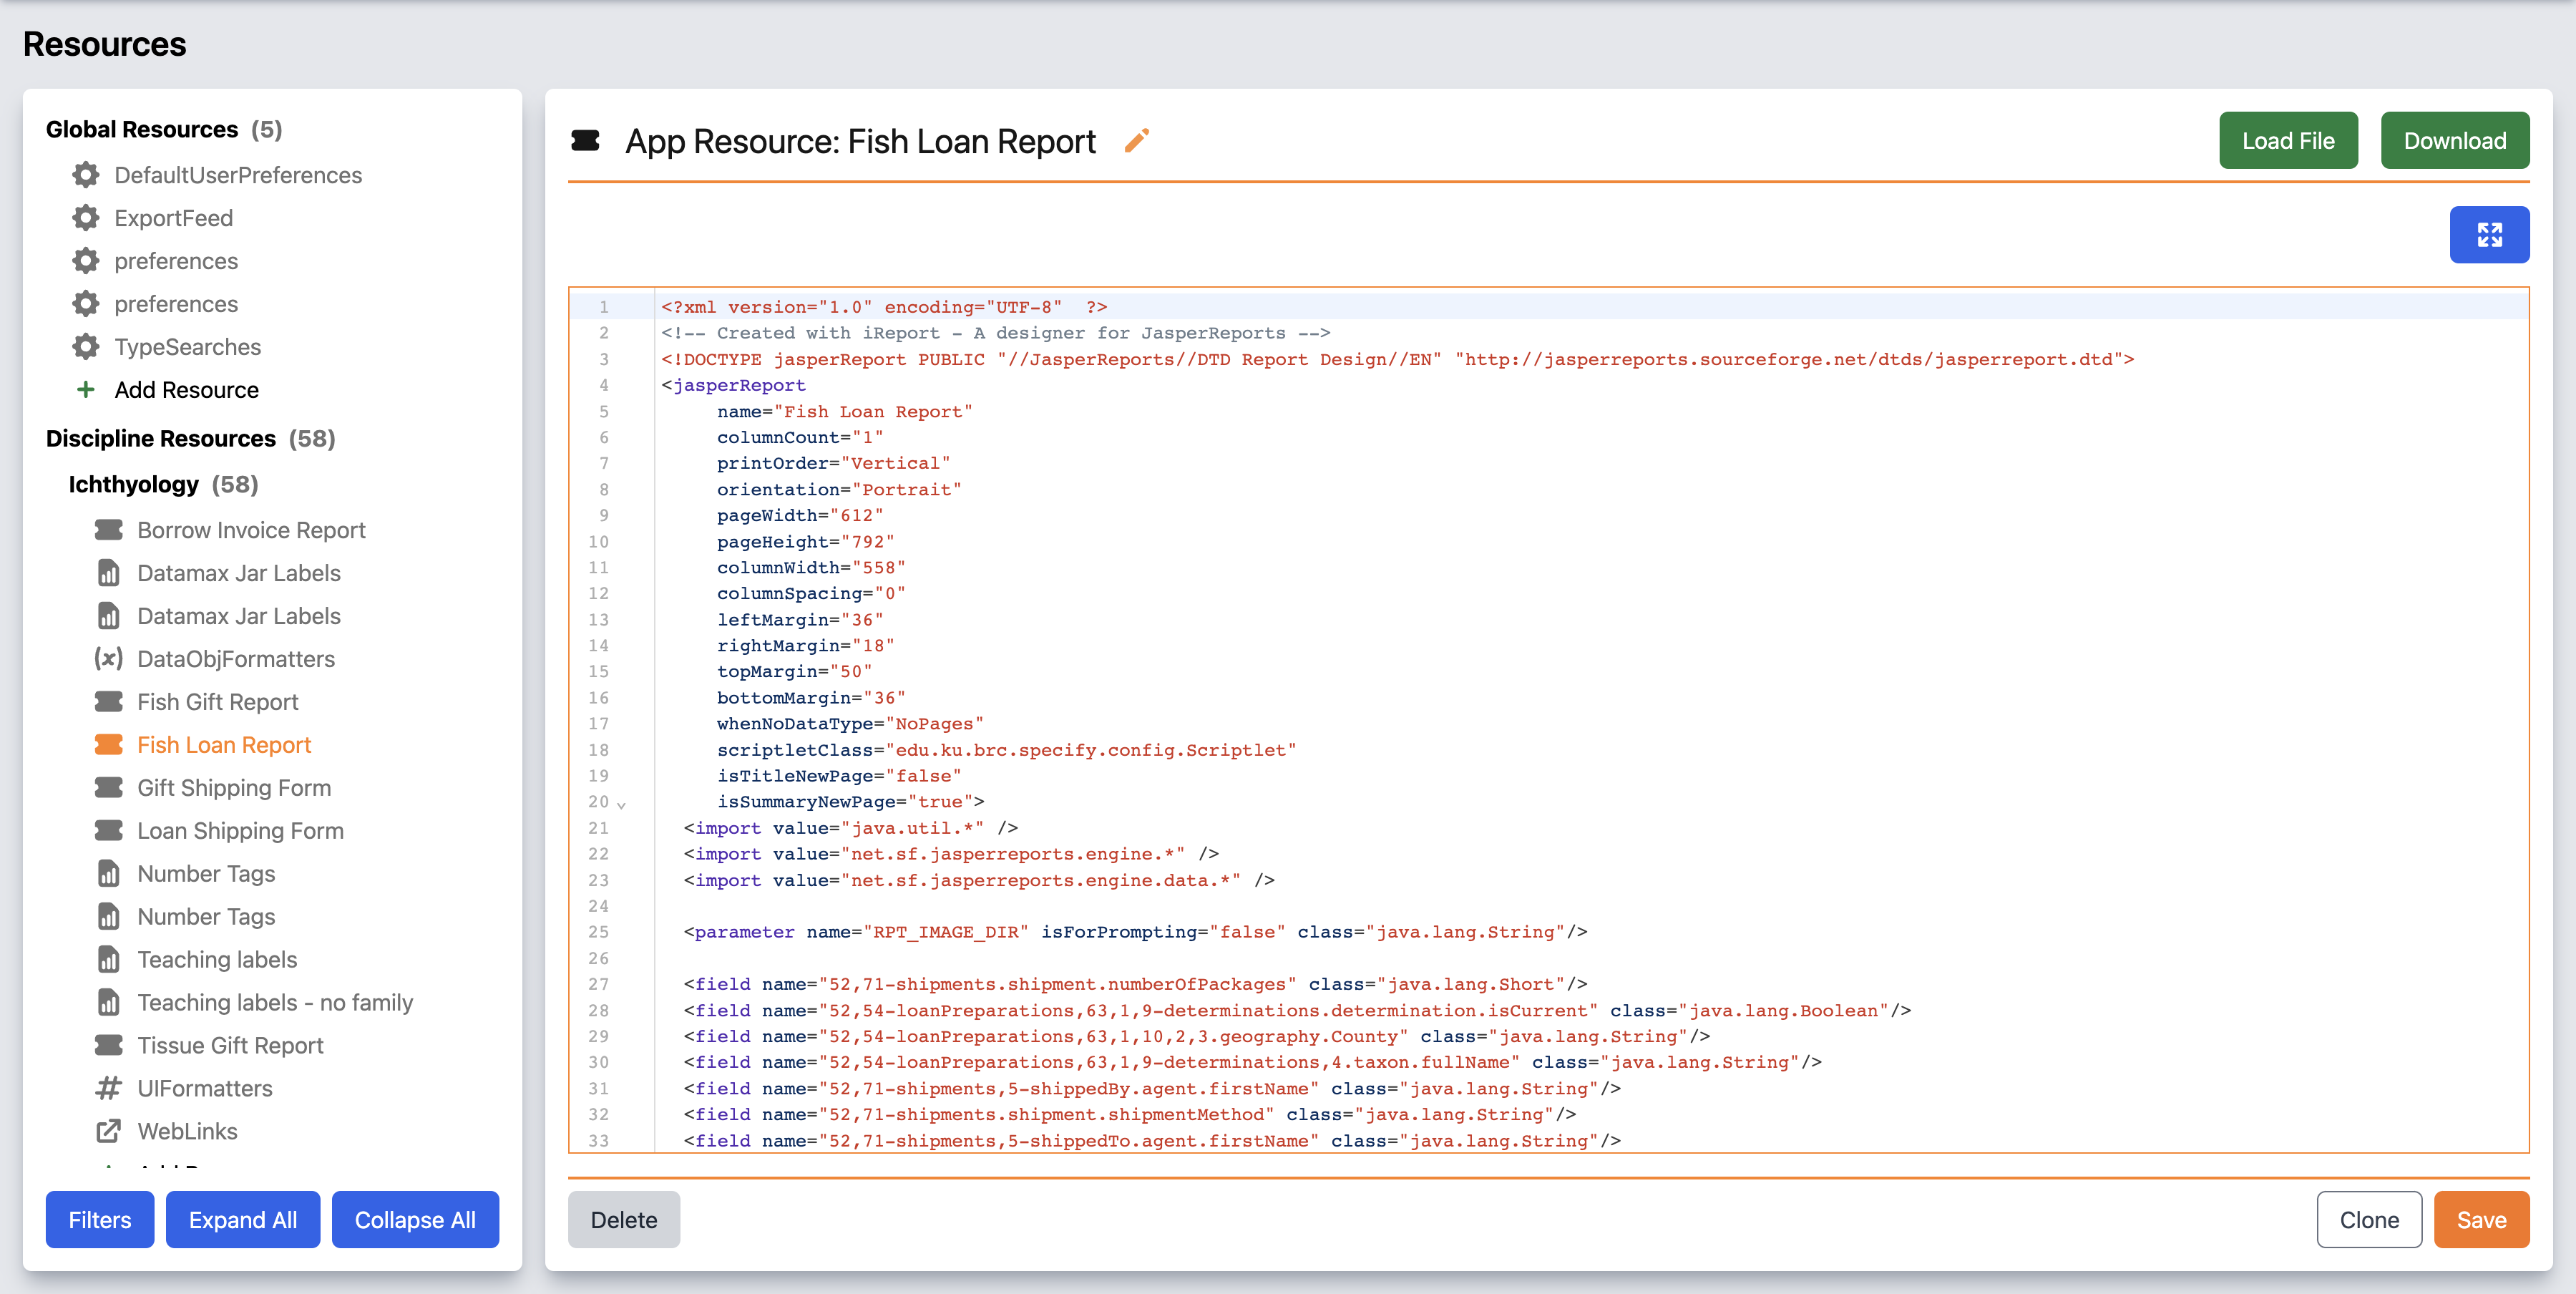Collapse the code fold arrow at line 20
Screen dimensions: 2576x1294
[621, 804]
